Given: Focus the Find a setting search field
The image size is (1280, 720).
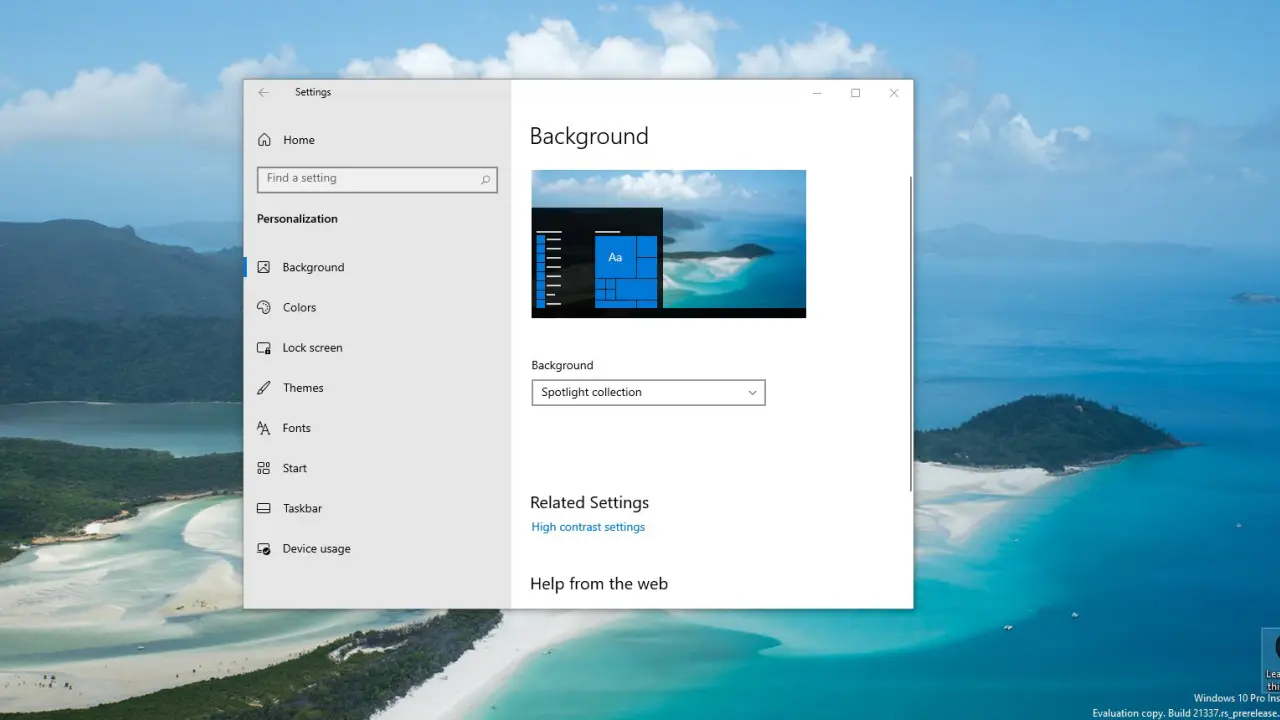Looking at the screenshot, I should (x=368, y=179).
